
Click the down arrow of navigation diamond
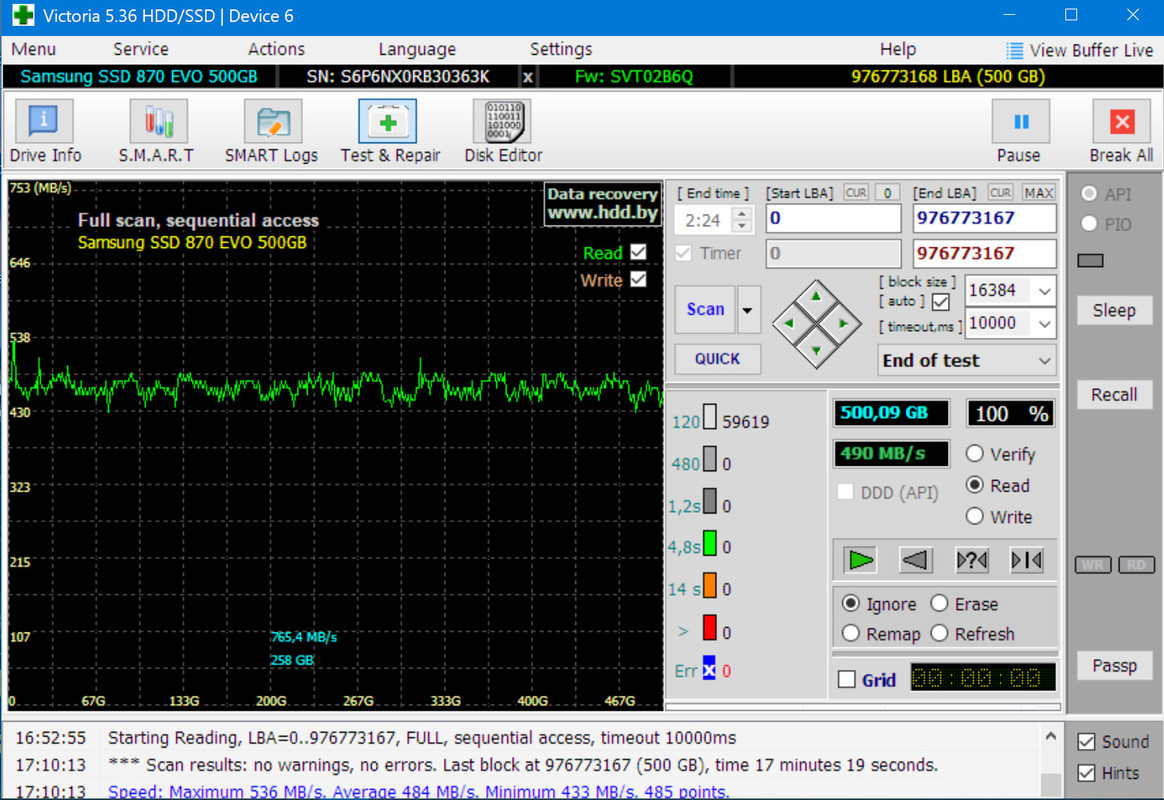(x=816, y=350)
